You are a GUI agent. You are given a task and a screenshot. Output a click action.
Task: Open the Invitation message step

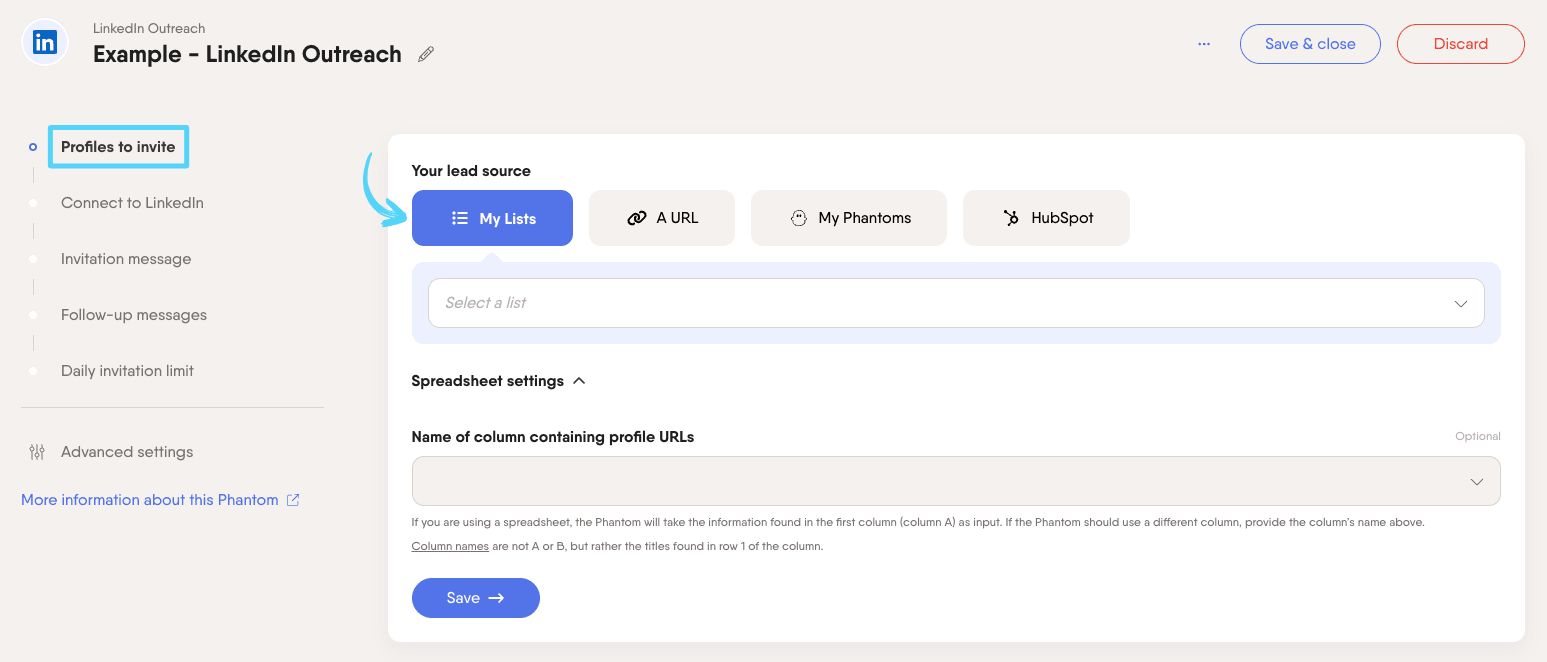click(x=126, y=259)
